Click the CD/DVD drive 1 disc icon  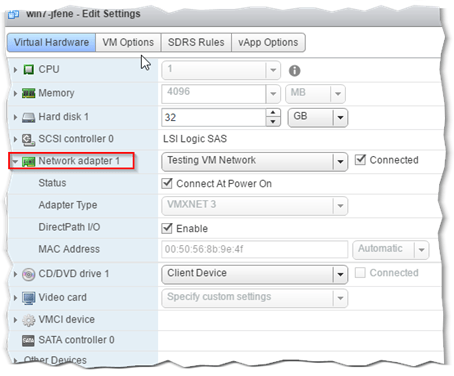(x=29, y=274)
